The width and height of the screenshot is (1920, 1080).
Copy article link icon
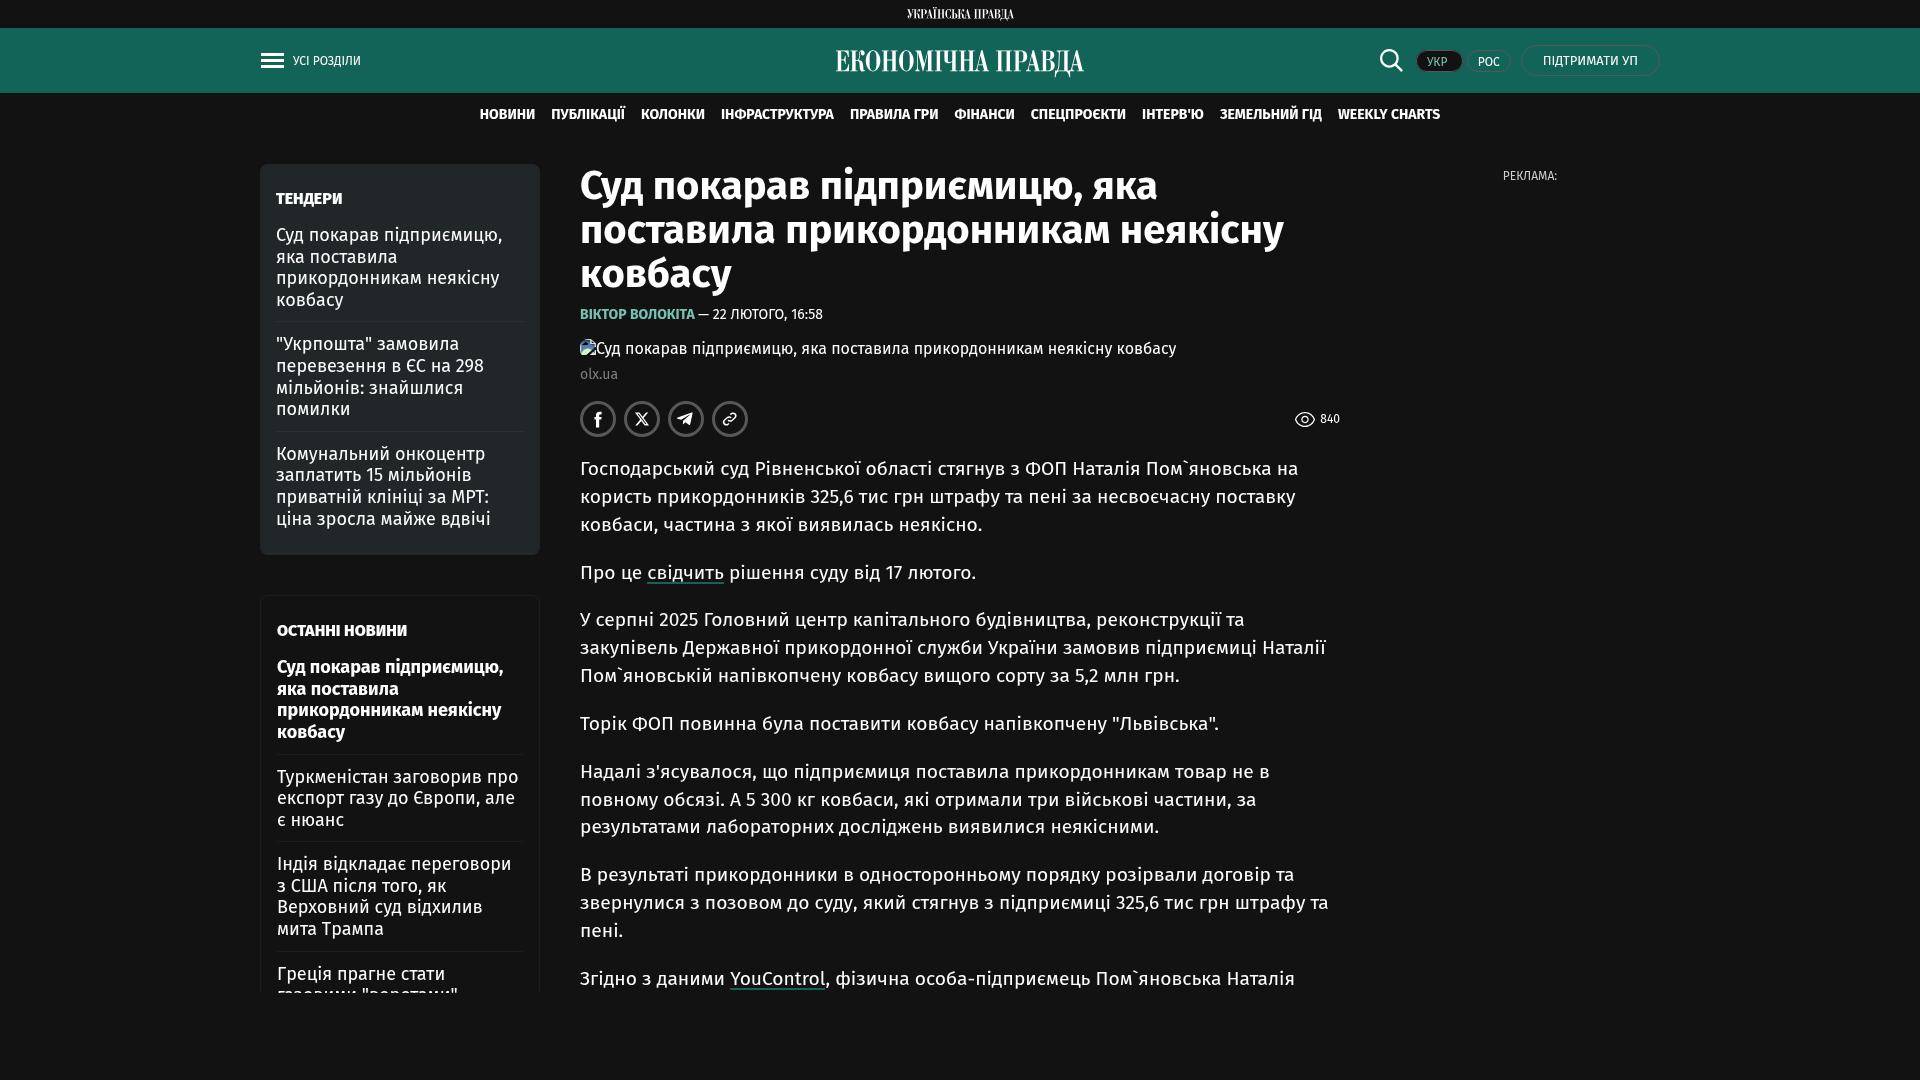(730, 419)
